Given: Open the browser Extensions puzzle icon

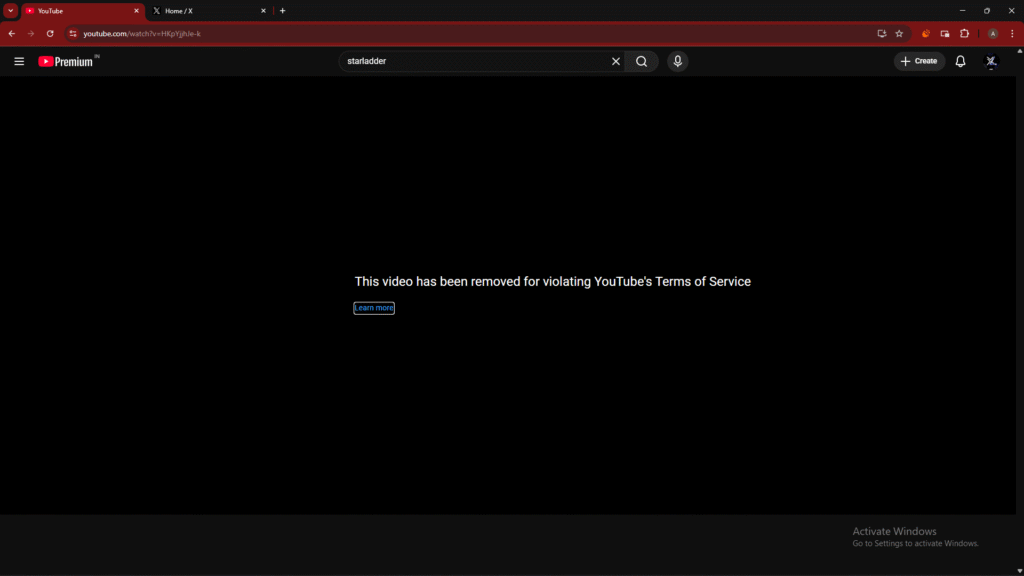Looking at the screenshot, I should tap(965, 34).
